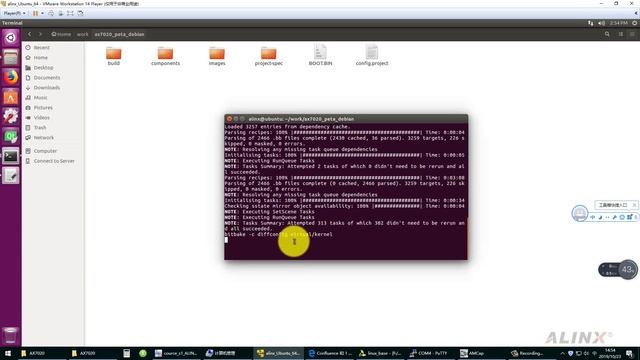The width and height of the screenshot is (640, 360).
Task: Search files with magnifier icon
Action: [607, 34]
